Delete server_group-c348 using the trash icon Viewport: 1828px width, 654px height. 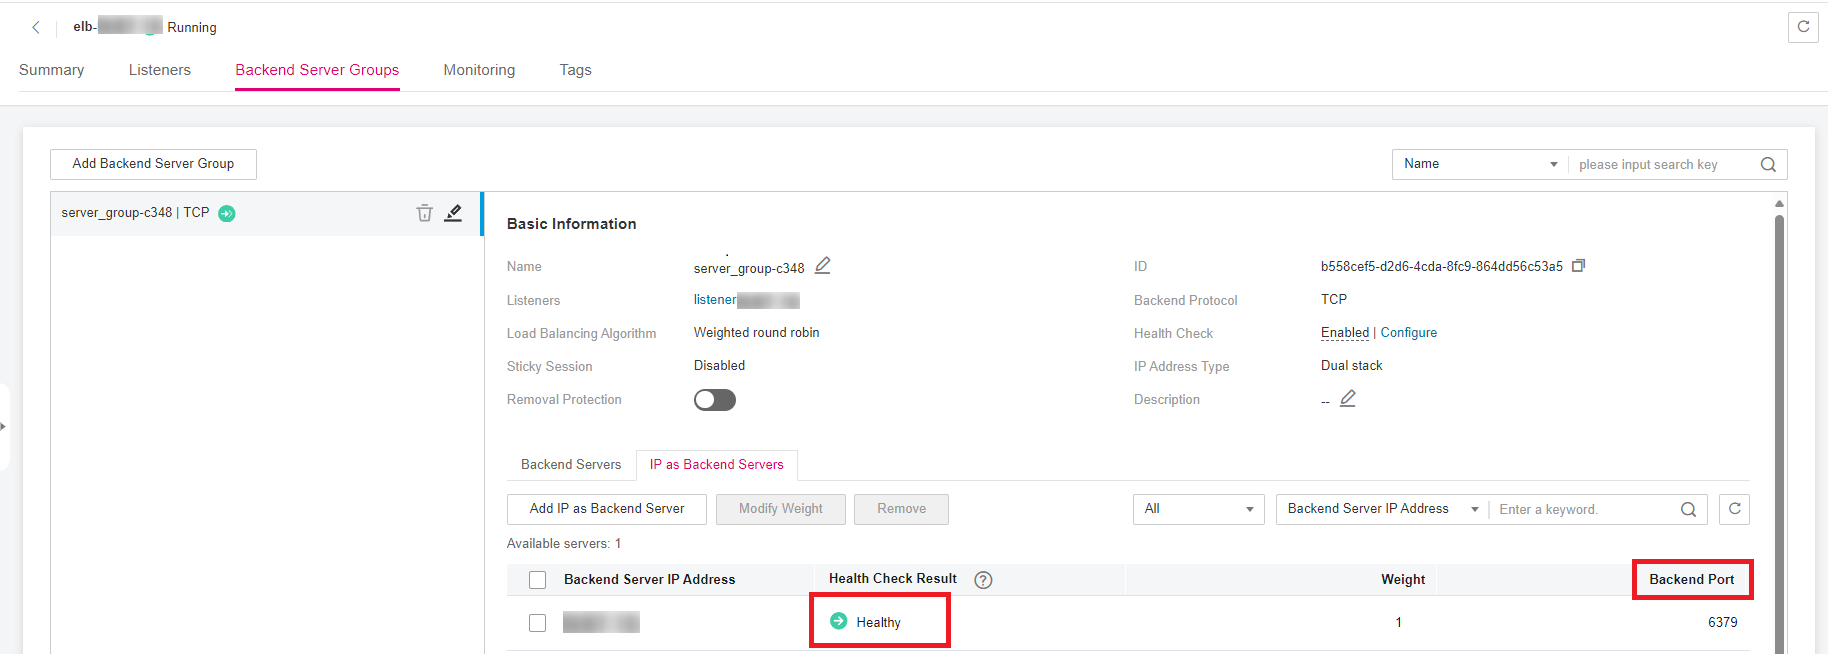(x=425, y=213)
